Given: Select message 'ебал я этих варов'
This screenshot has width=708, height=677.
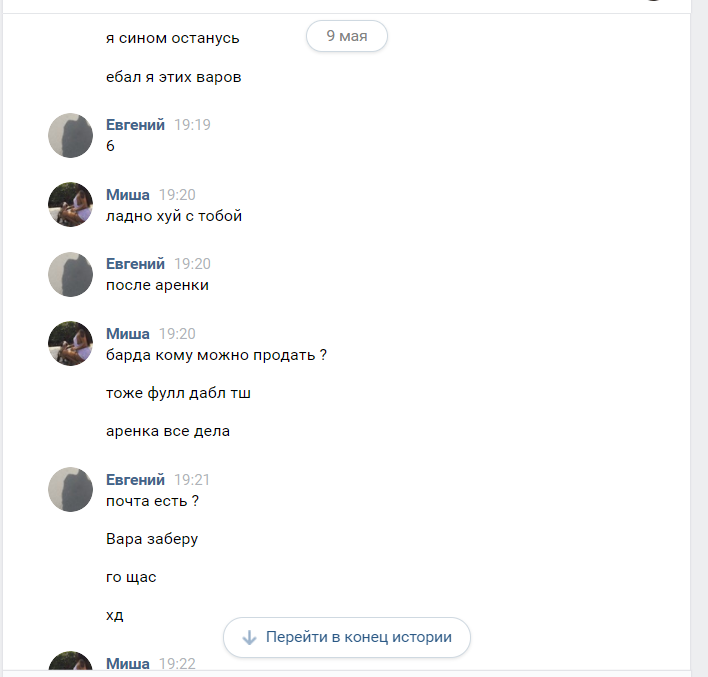Looking at the screenshot, I should pos(174,77).
